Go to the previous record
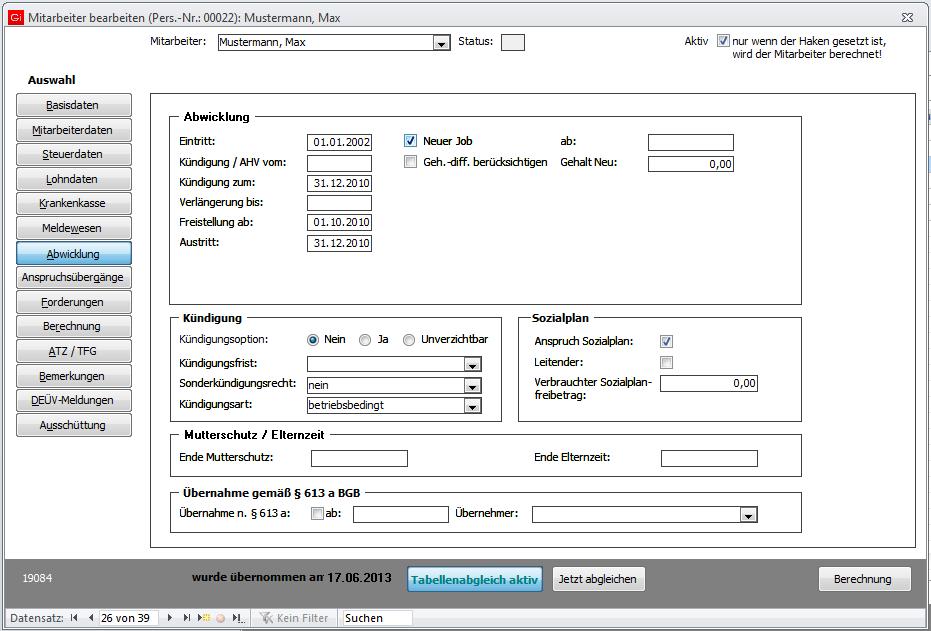This screenshot has width=931, height=631. [90, 618]
